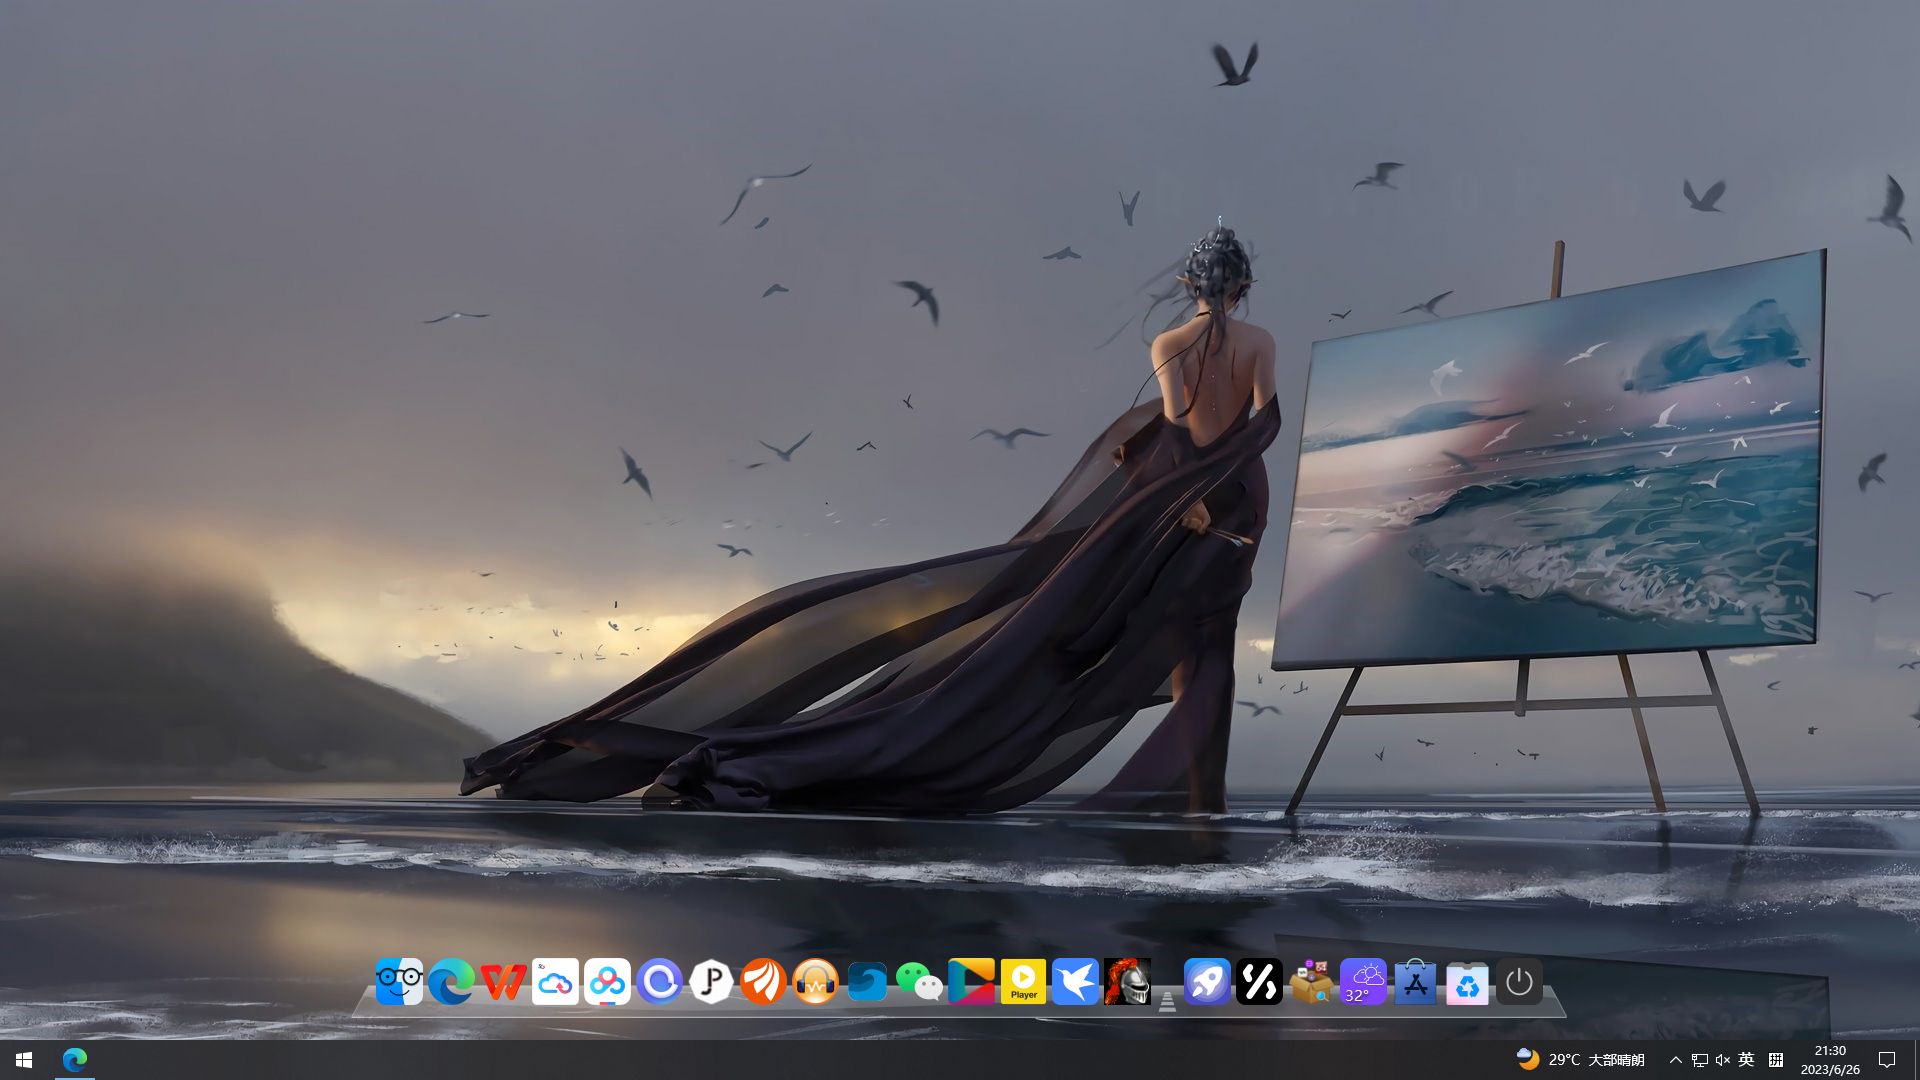Open the clock showing 21:30
This screenshot has width=1920, height=1080.
1830,1060
